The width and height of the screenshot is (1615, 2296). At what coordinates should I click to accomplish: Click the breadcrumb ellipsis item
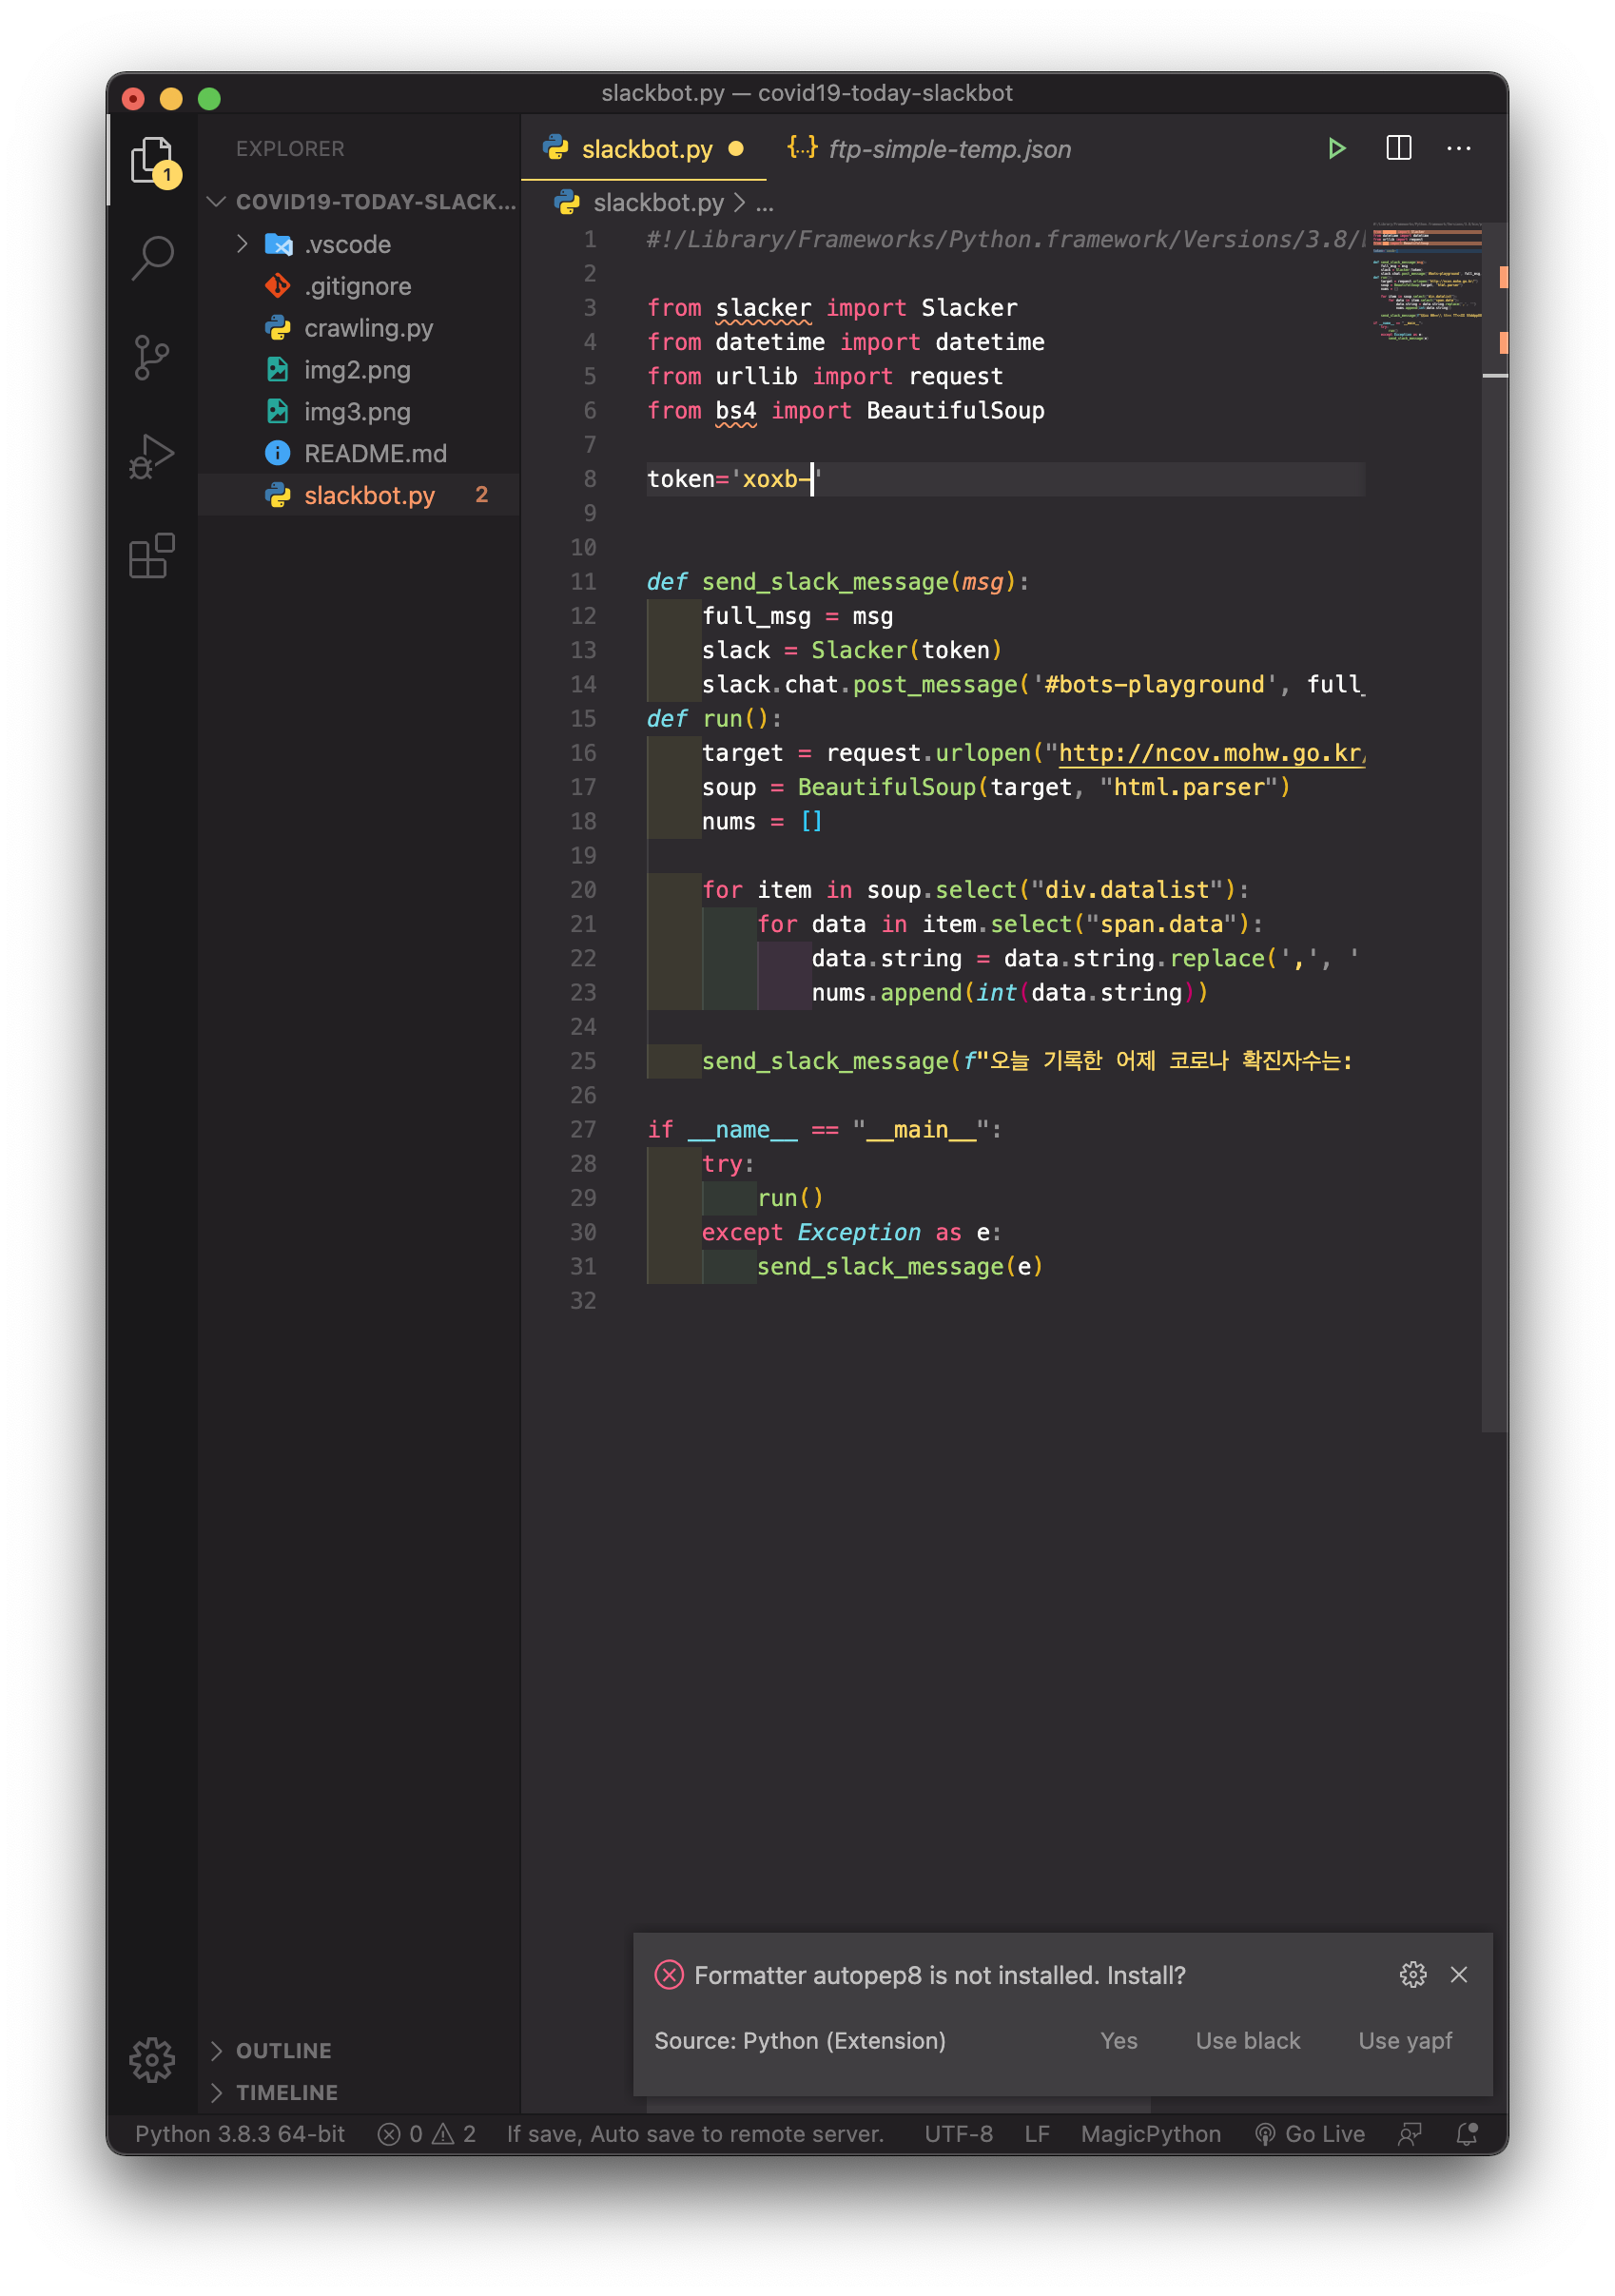point(765,203)
